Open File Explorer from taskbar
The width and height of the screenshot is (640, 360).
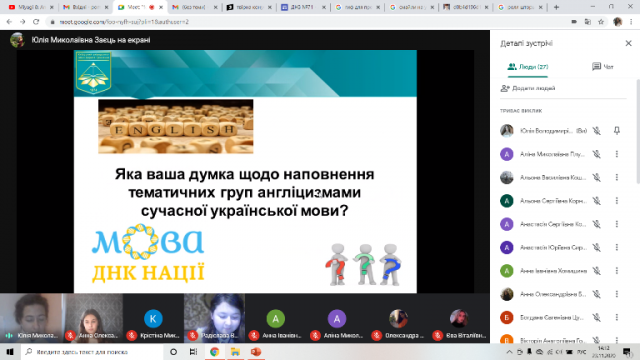point(235,351)
